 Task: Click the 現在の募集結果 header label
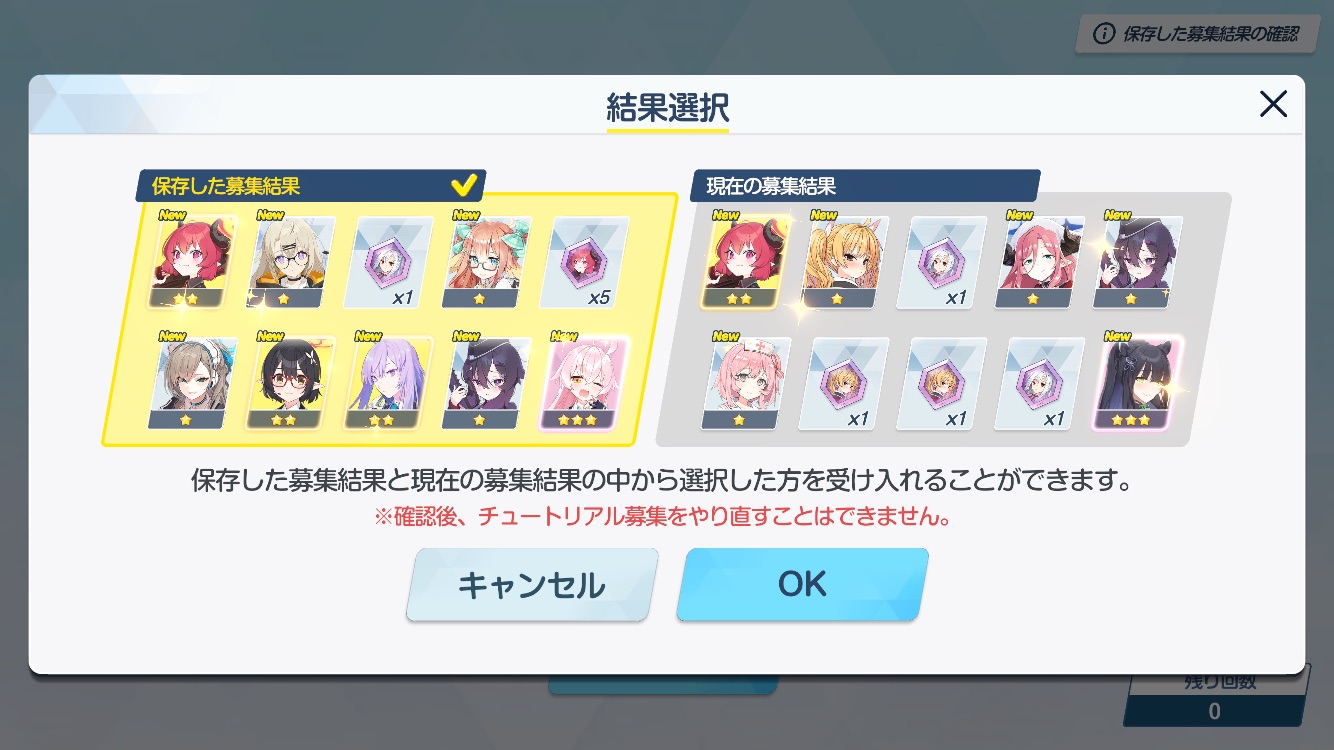tap(771, 186)
